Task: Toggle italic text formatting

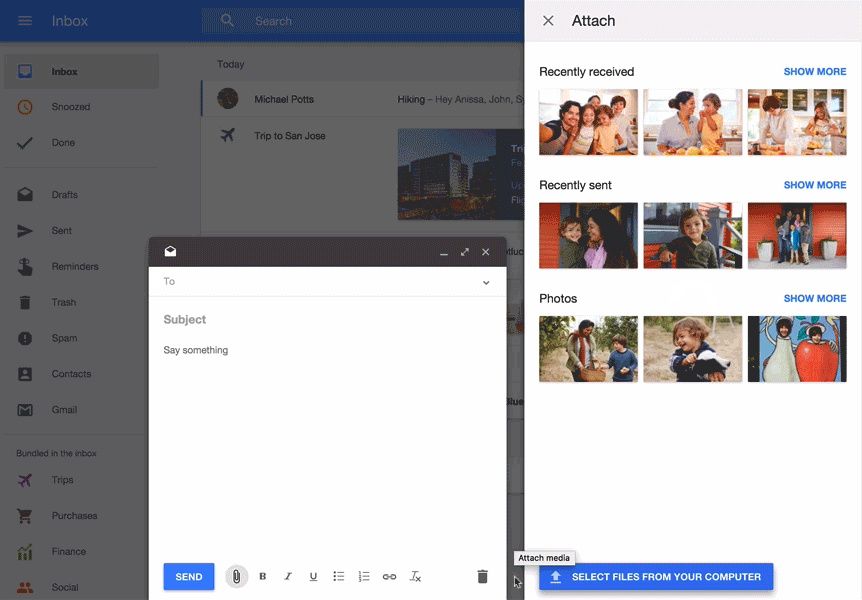Action: [287, 576]
